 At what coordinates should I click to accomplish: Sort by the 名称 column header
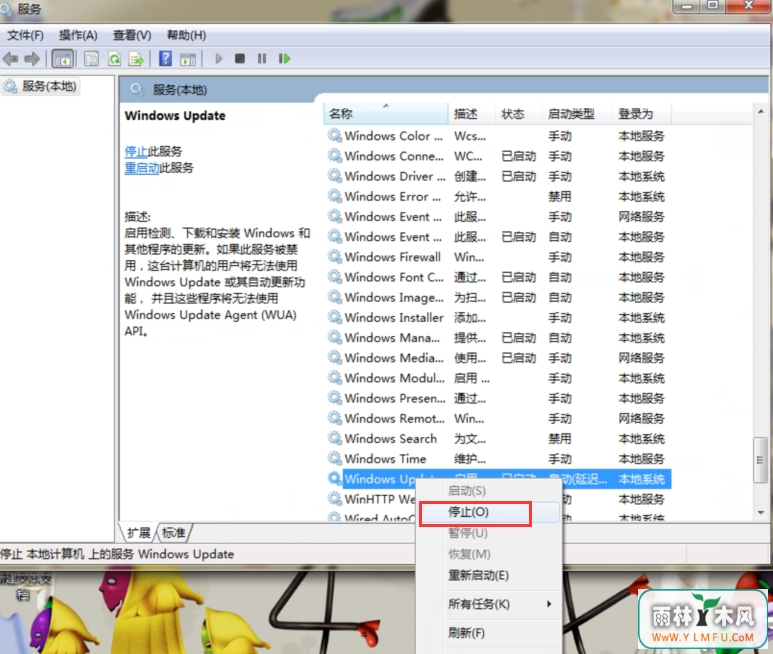(386, 114)
